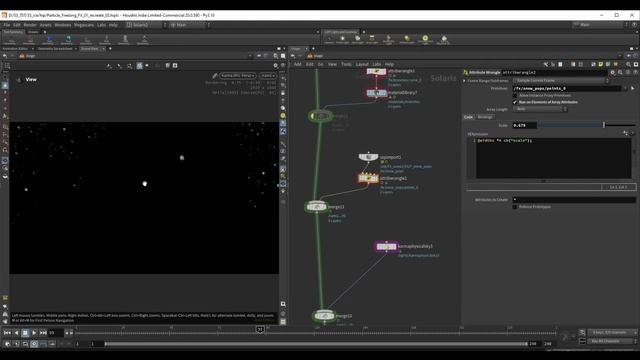Toggle Run on Elements of Array Attributes
Image resolution: width=640 pixels, height=360 pixels.
pyautogui.click(x=515, y=102)
